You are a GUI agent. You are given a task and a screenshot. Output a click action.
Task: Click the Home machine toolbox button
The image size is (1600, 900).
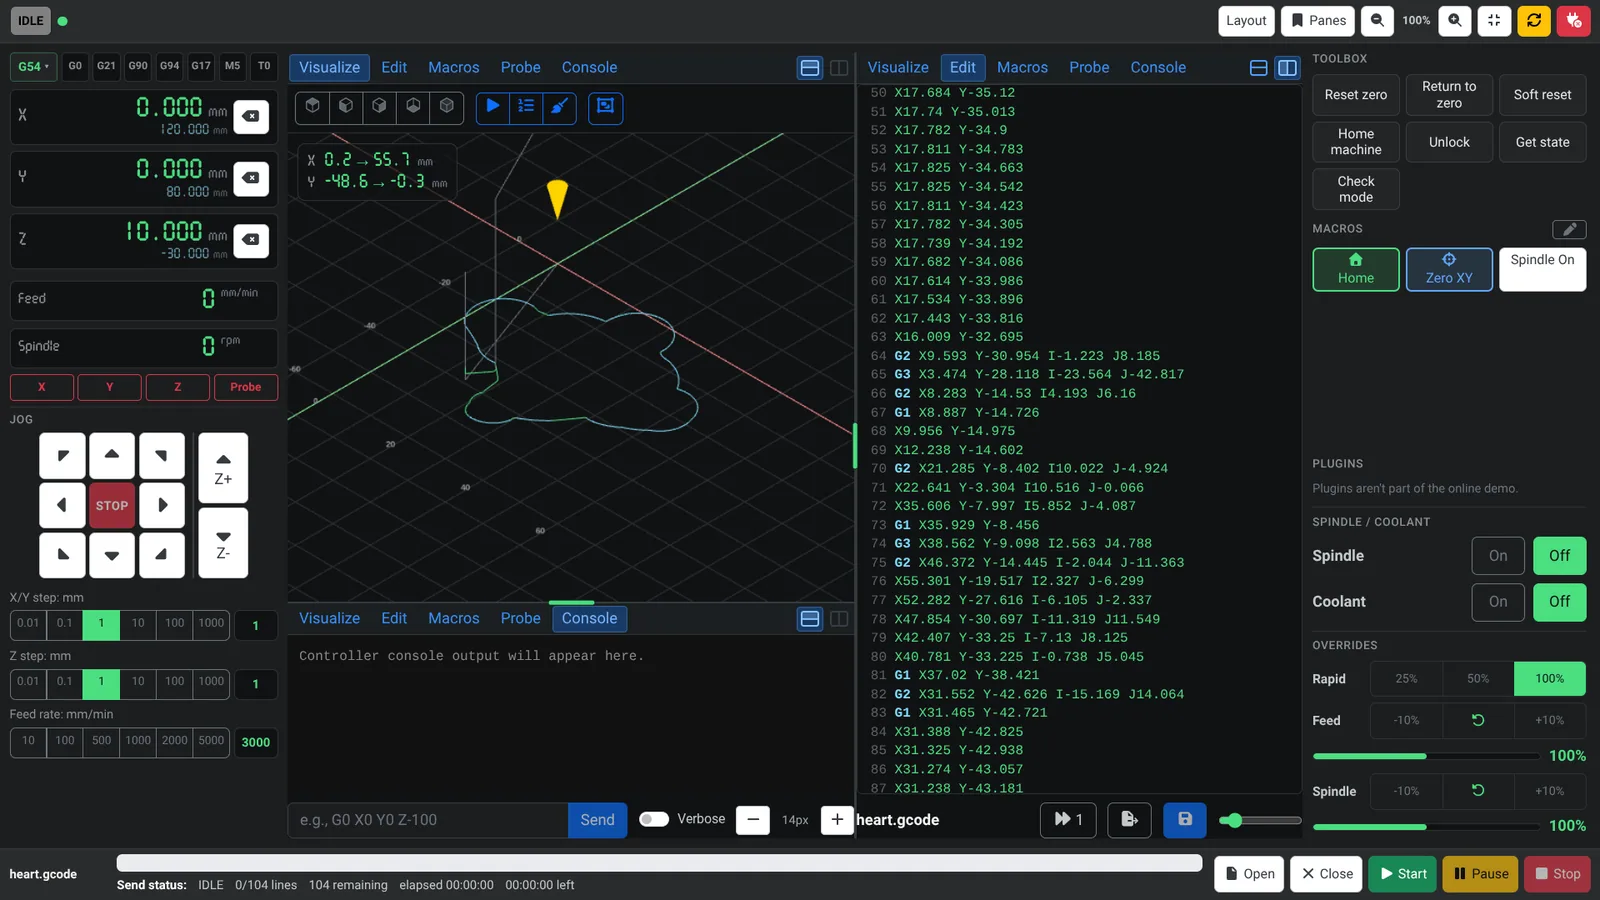[1356, 142]
